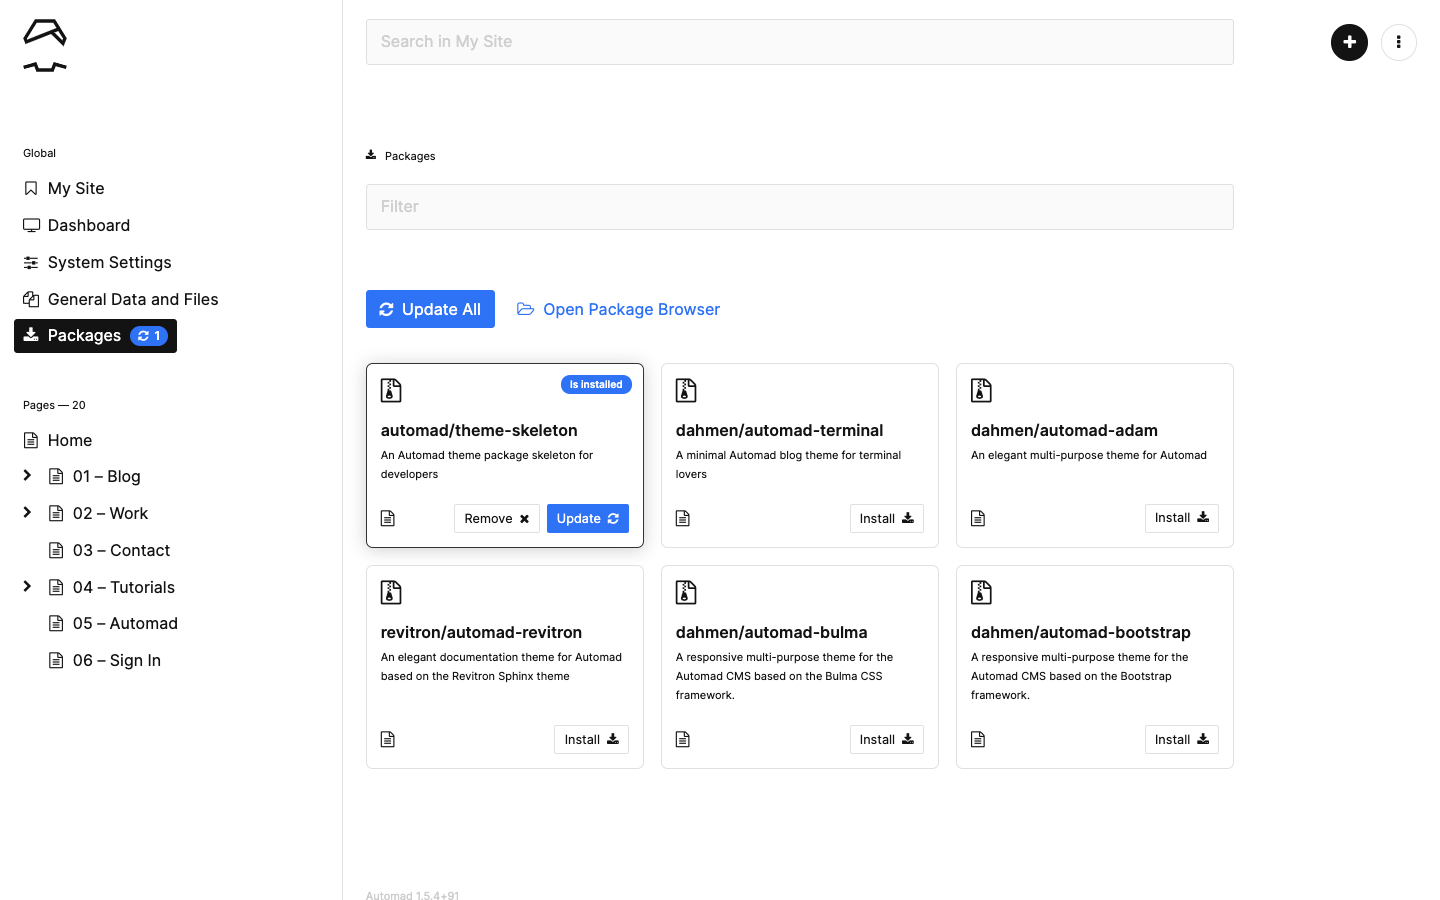Click the Automad logo
The width and height of the screenshot is (1440, 900).
(x=45, y=45)
